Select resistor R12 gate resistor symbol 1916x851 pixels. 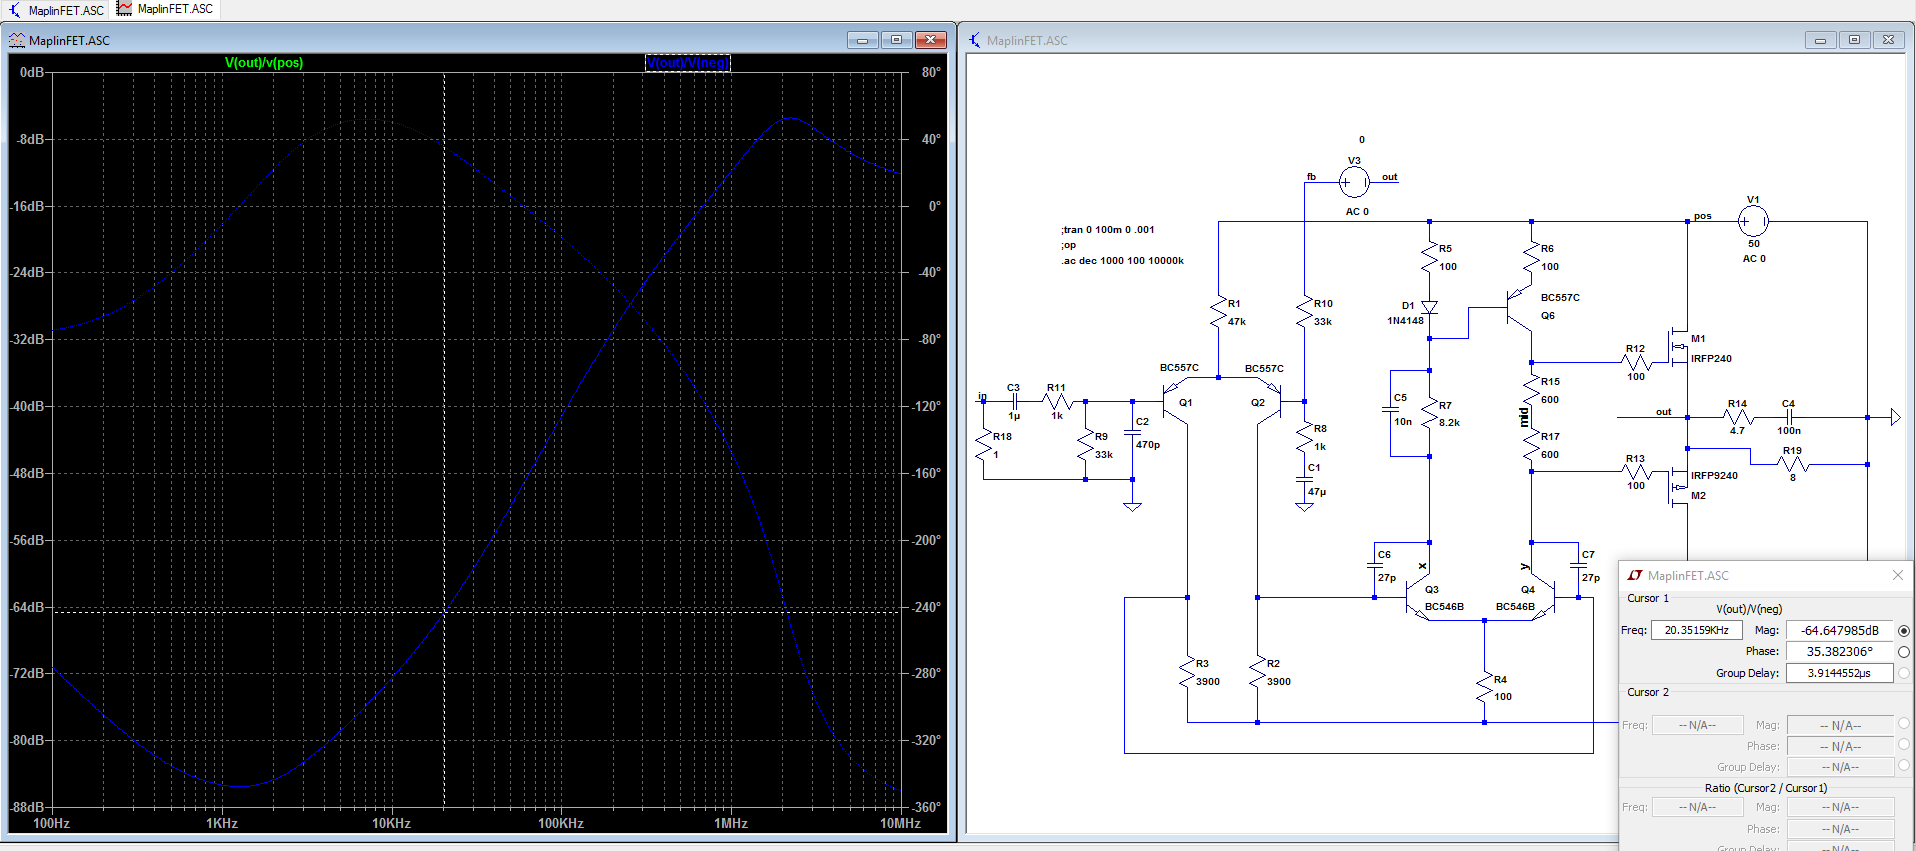point(1635,362)
